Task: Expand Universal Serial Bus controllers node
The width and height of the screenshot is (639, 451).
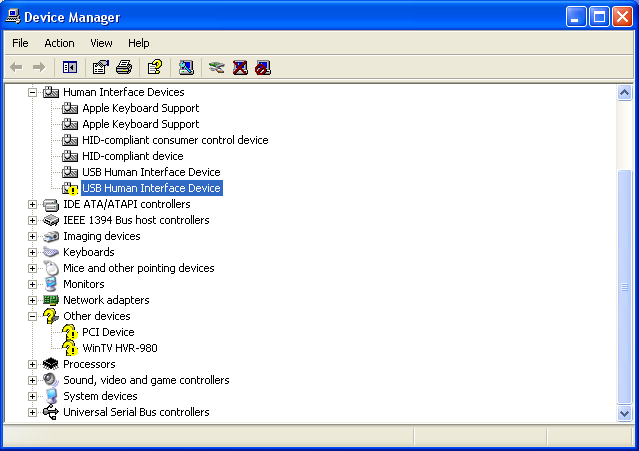Action: coord(32,412)
